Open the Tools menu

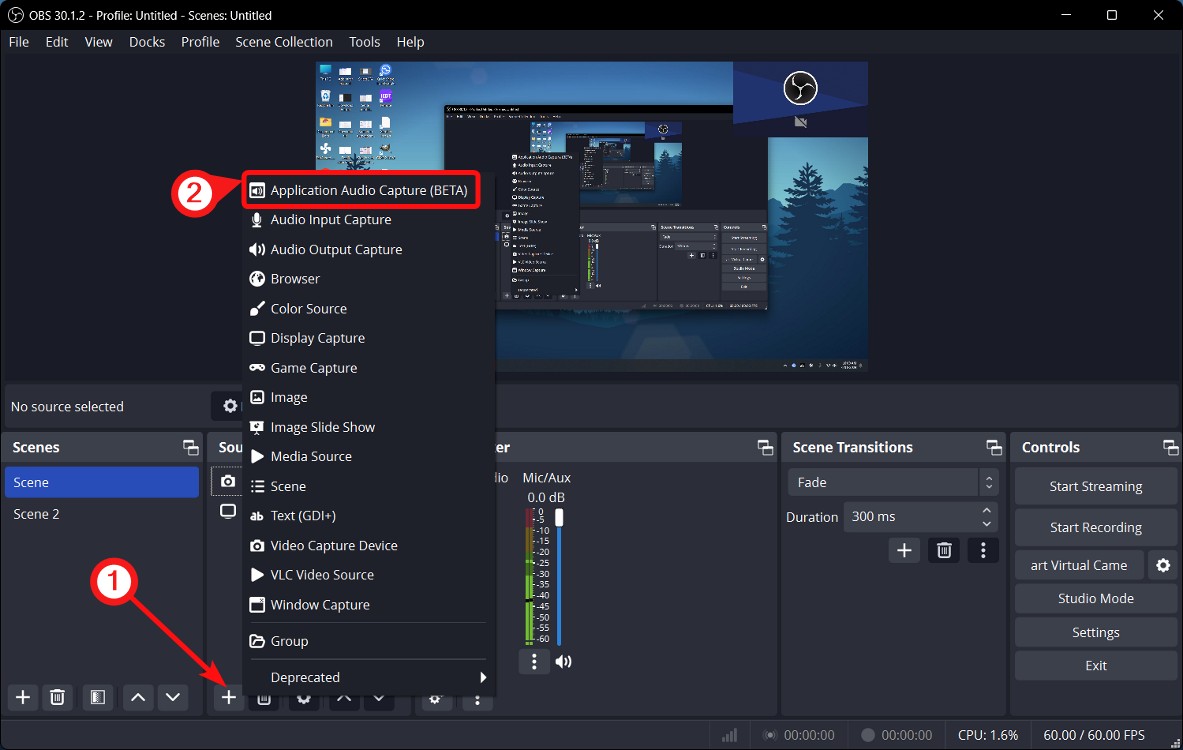pyautogui.click(x=364, y=41)
